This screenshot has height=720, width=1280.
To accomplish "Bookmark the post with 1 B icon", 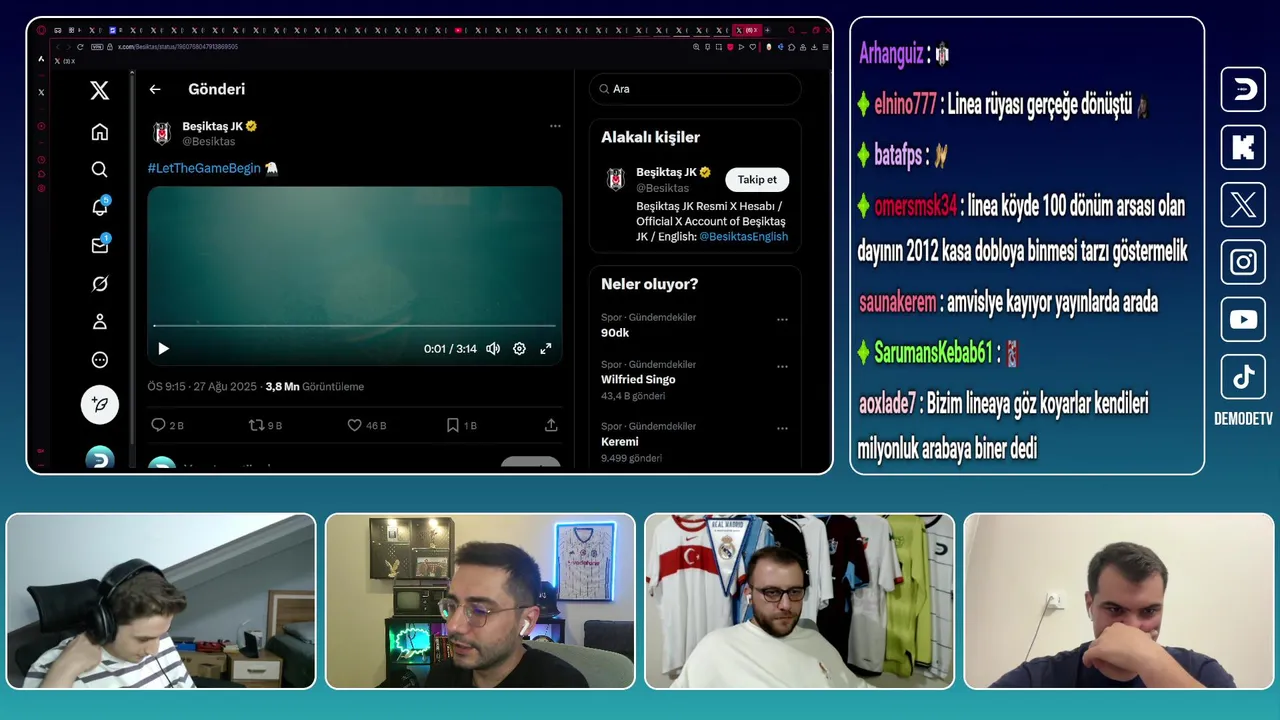I will 453,425.
